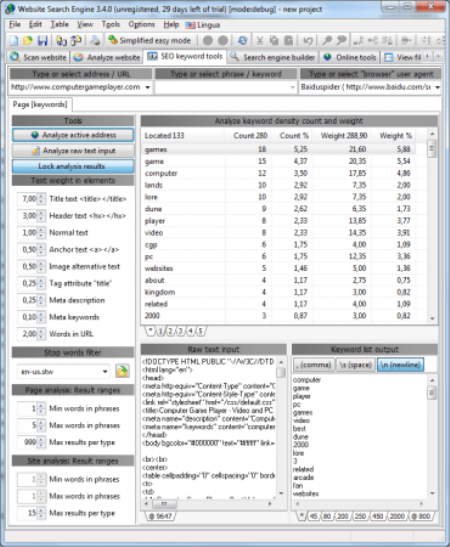This screenshot has height=547, width=450.
Task: Open the stop words file folder icon
Action: [122, 371]
